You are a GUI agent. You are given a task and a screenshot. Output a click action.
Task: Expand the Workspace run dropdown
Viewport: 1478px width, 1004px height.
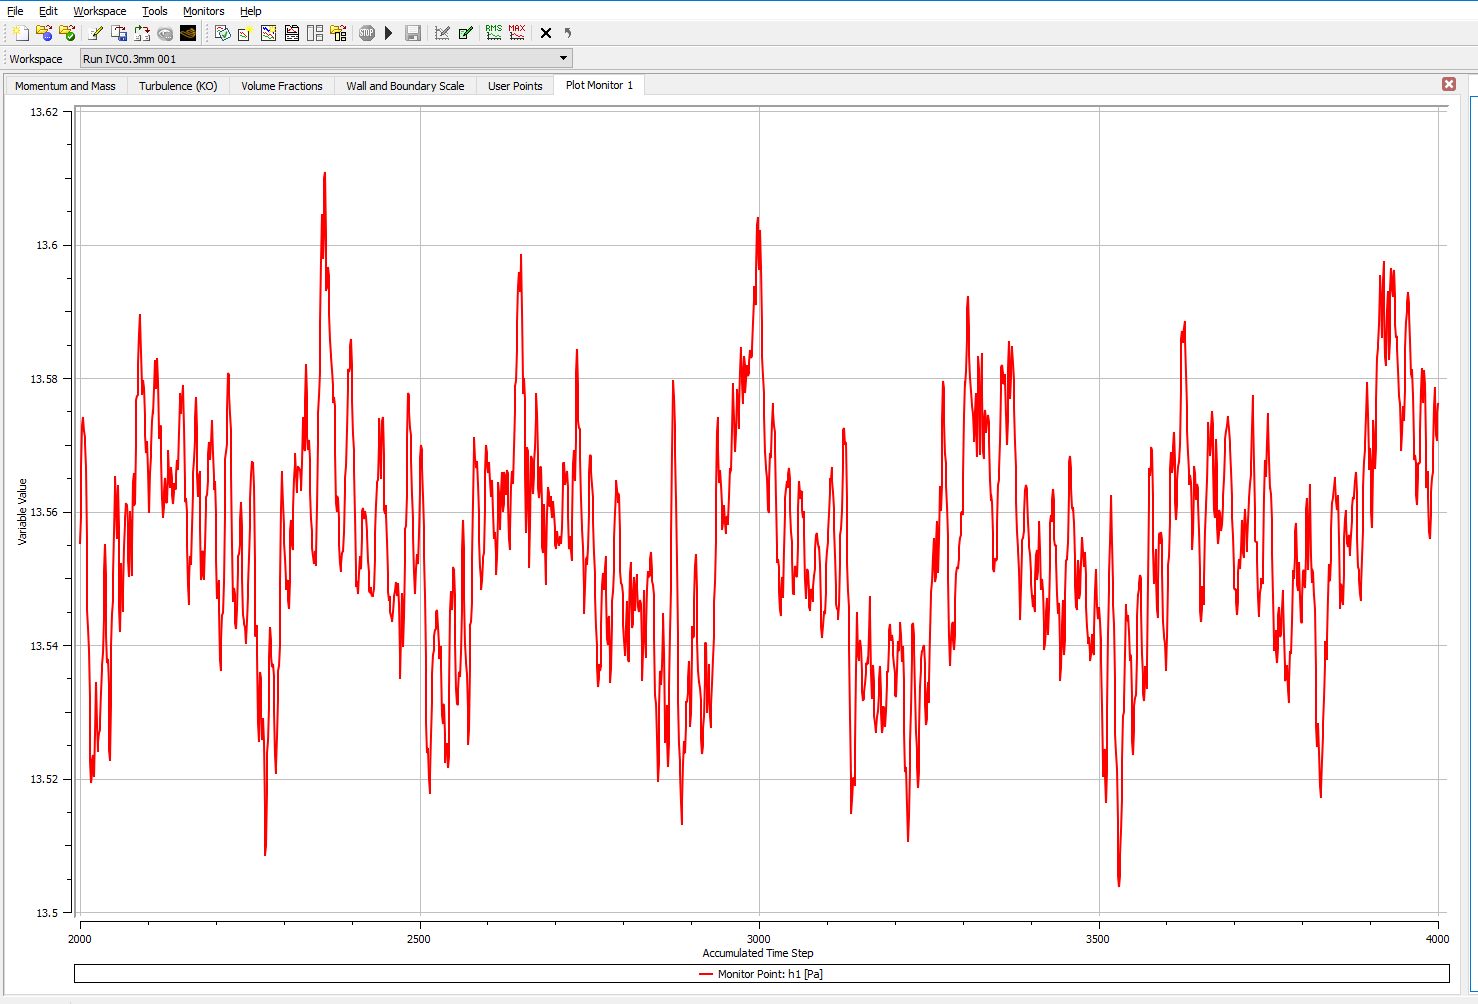563,59
